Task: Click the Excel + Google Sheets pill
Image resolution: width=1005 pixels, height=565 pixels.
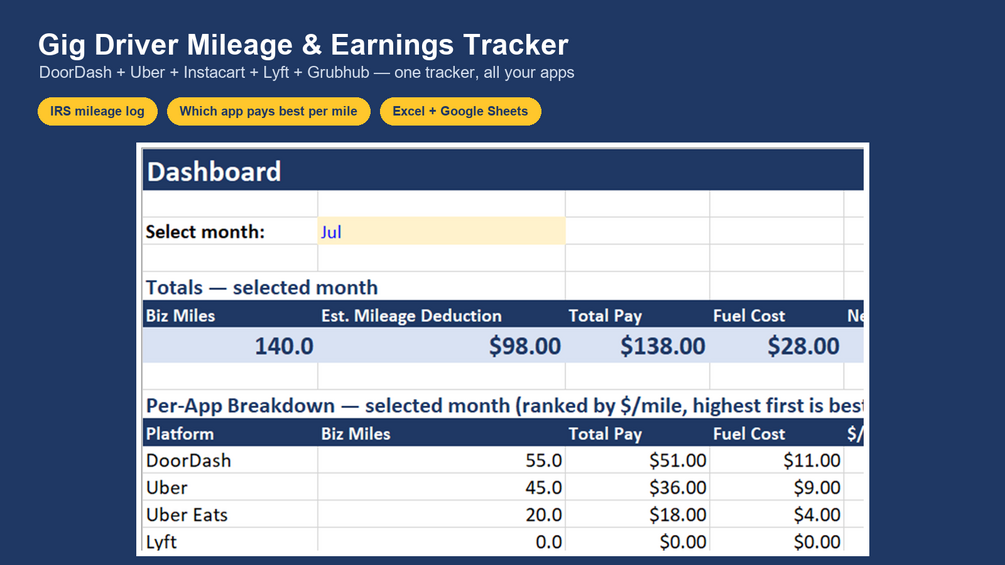Action: (460, 111)
